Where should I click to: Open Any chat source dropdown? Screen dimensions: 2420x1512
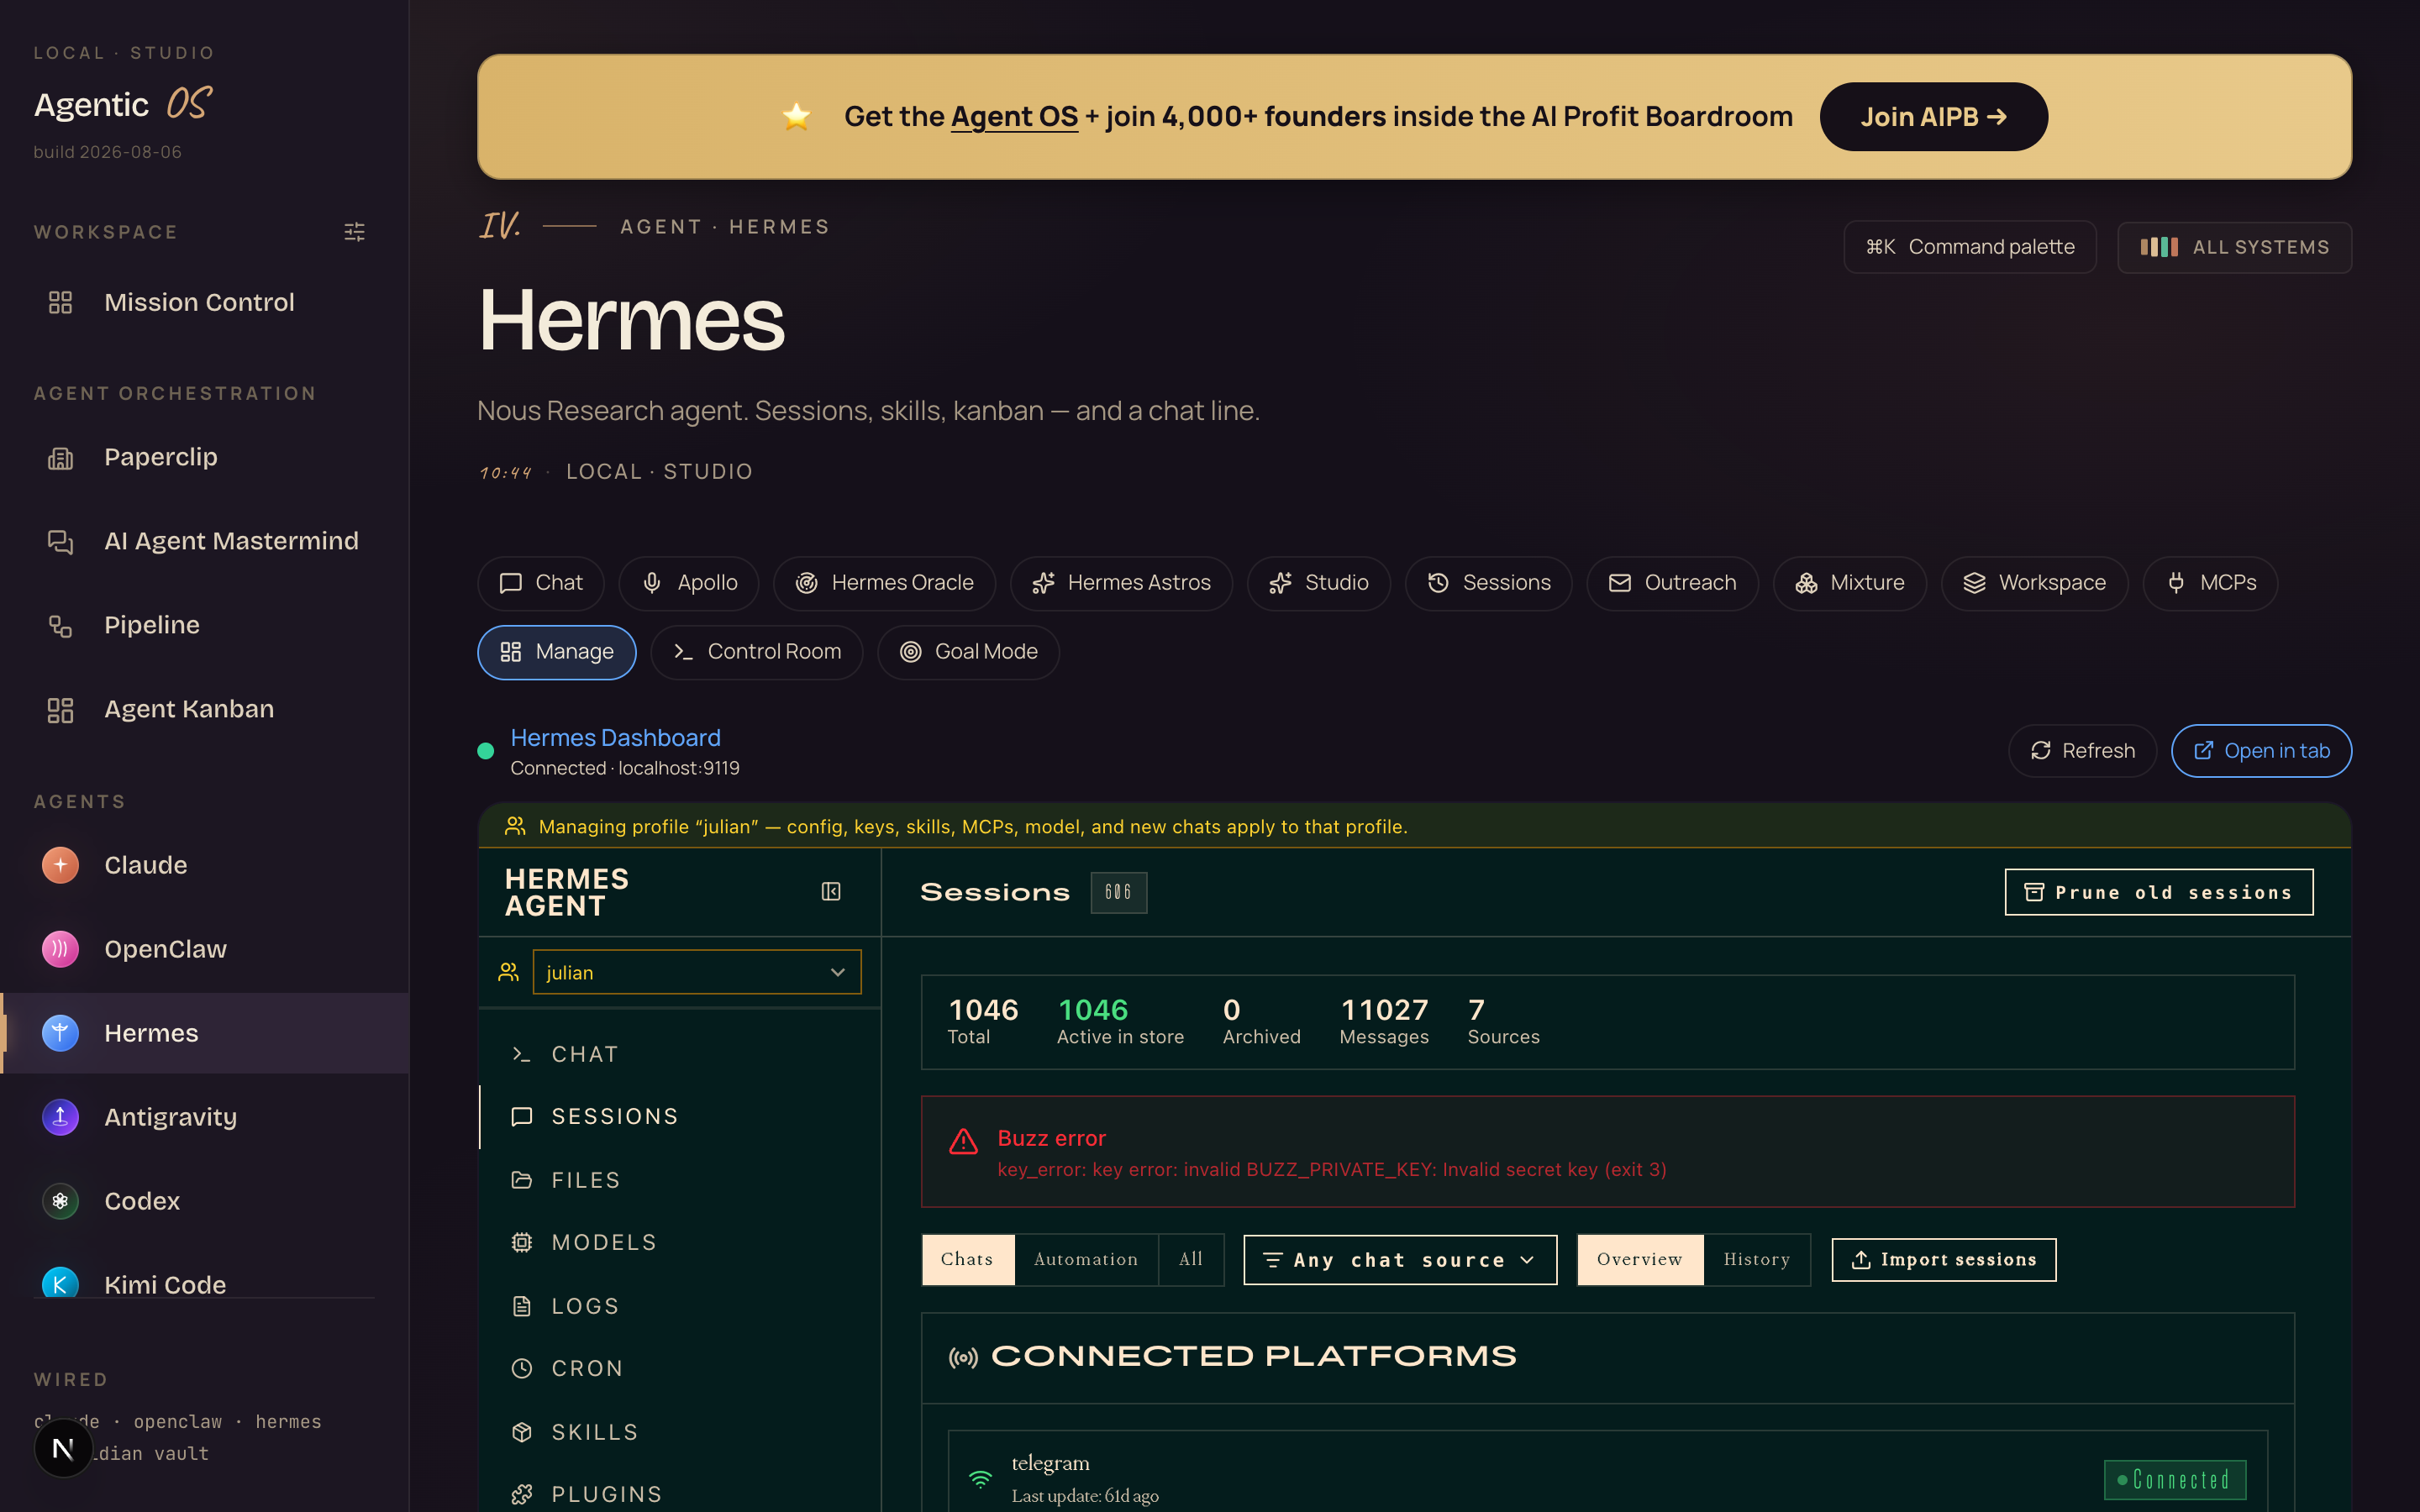tap(1399, 1260)
